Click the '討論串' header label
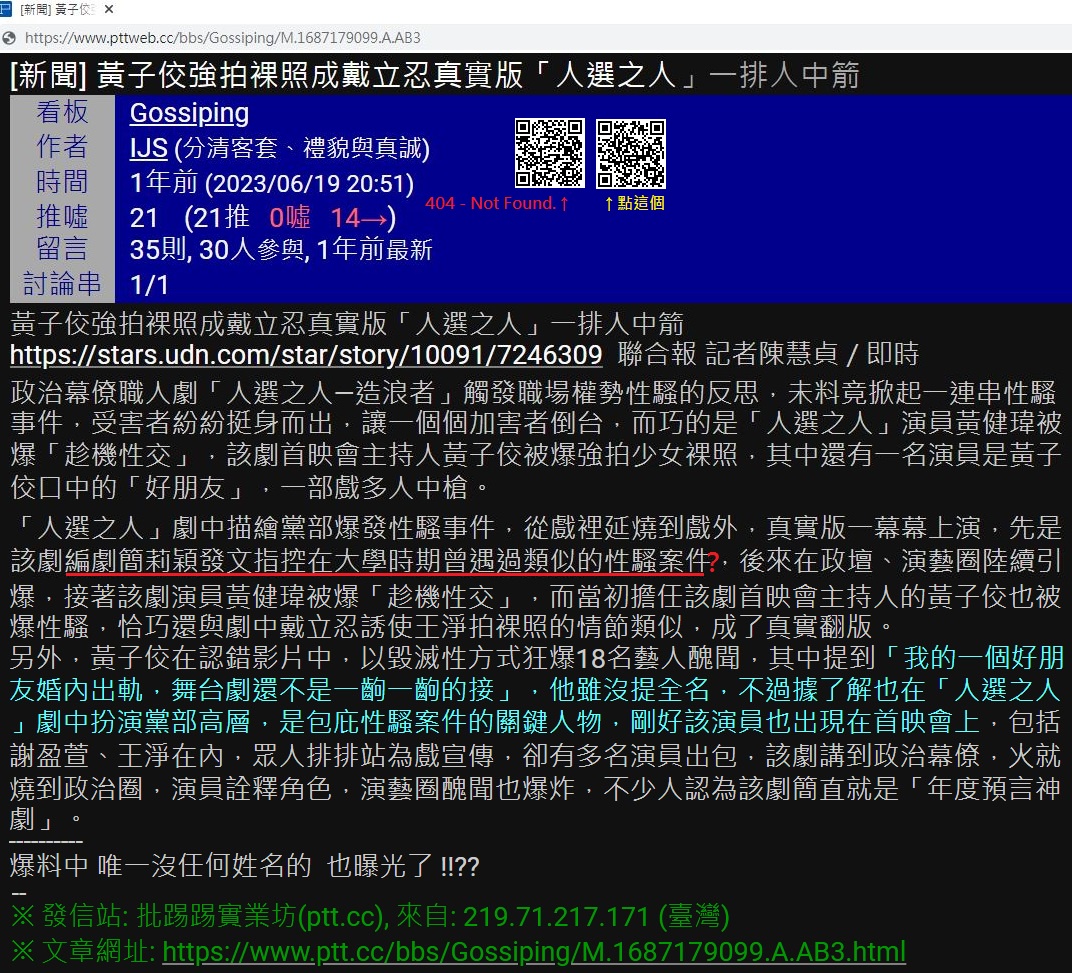This screenshot has height=973, width=1072. click(x=62, y=284)
